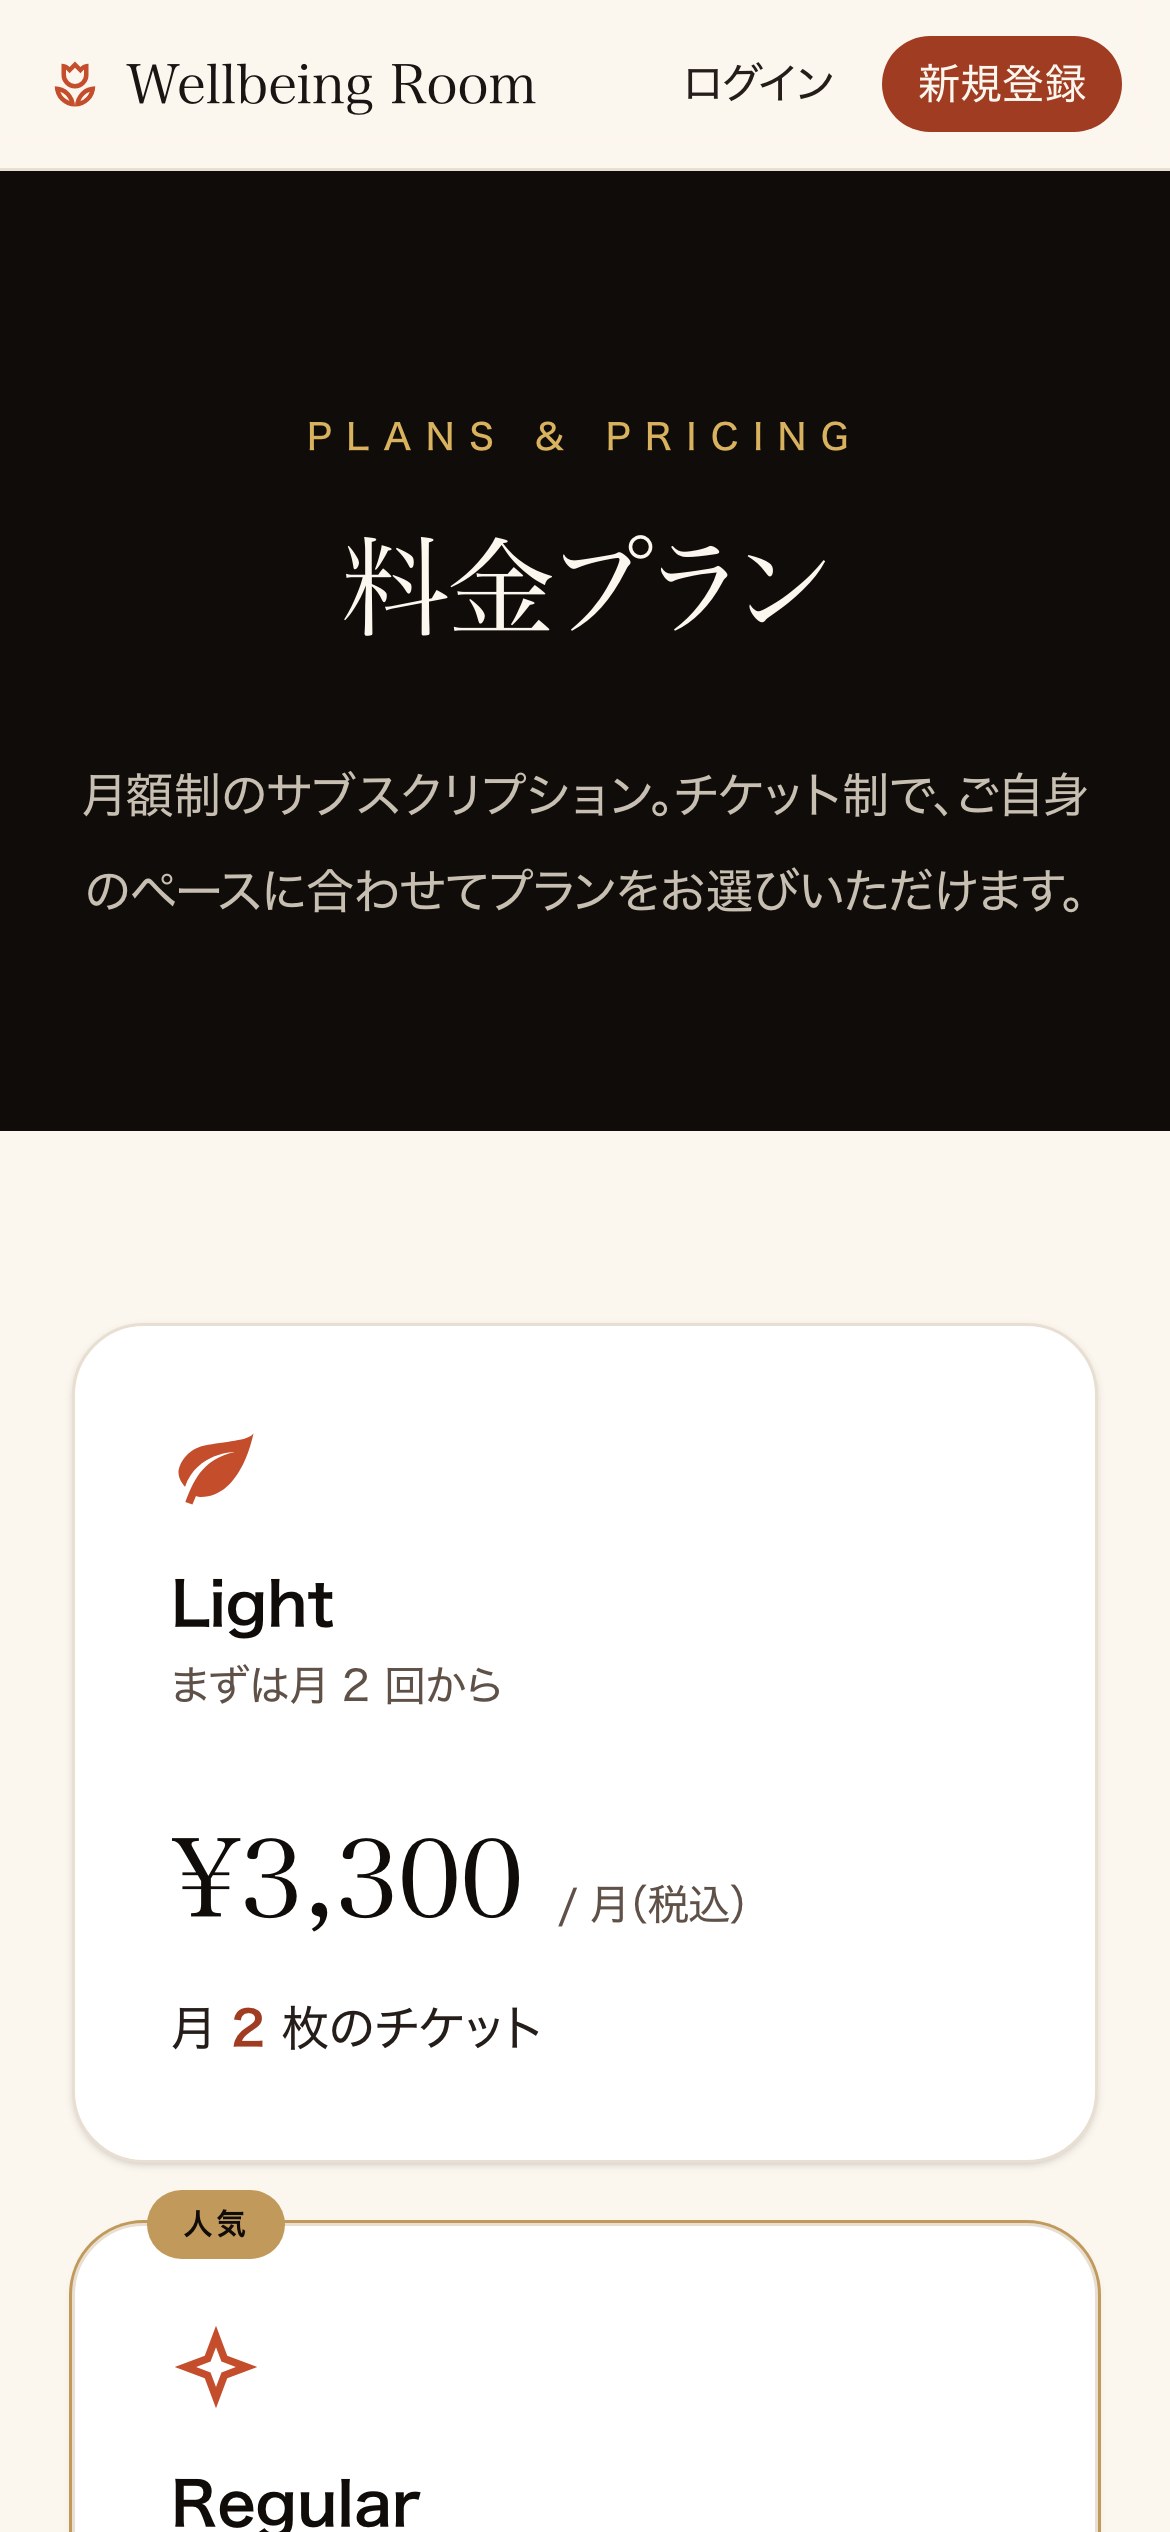Click the ¥3,300 price text
Screen dimensions: 1170x2532
point(347,1878)
